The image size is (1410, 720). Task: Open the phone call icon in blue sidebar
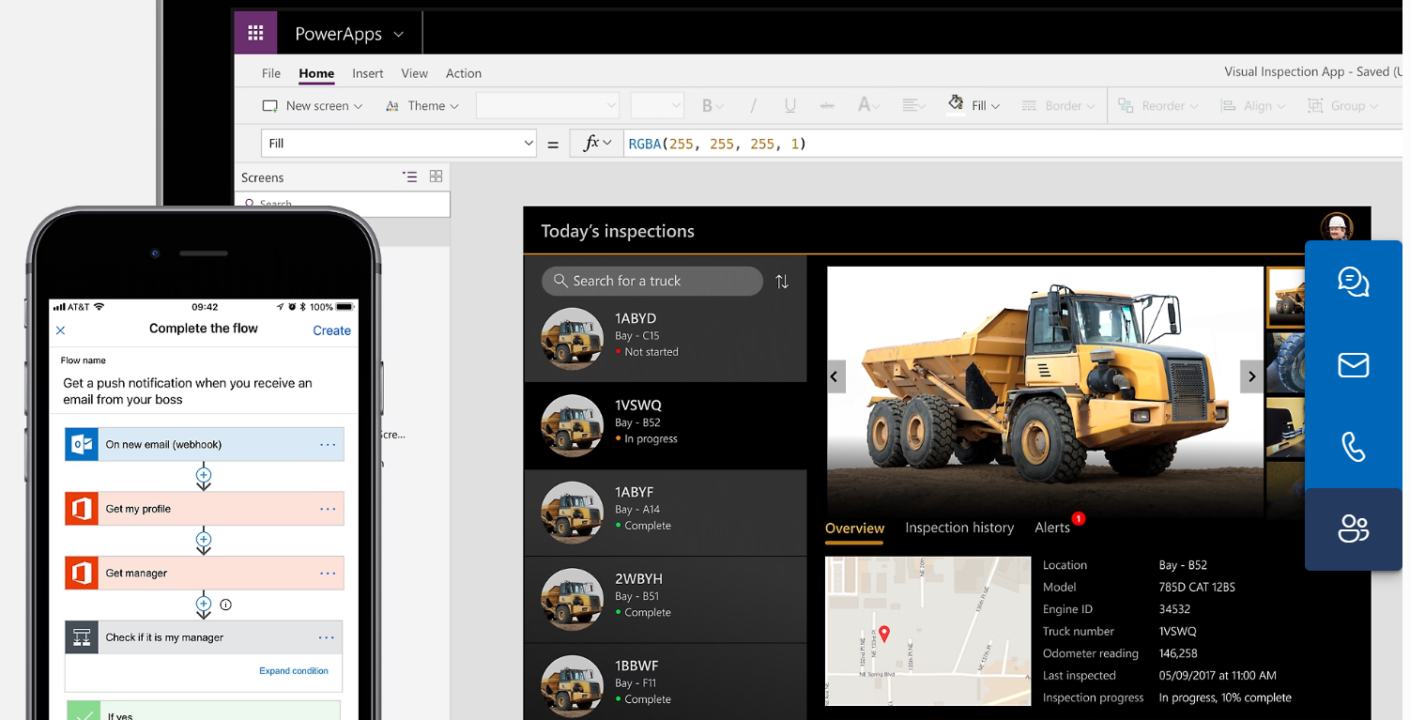(x=1353, y=446)
